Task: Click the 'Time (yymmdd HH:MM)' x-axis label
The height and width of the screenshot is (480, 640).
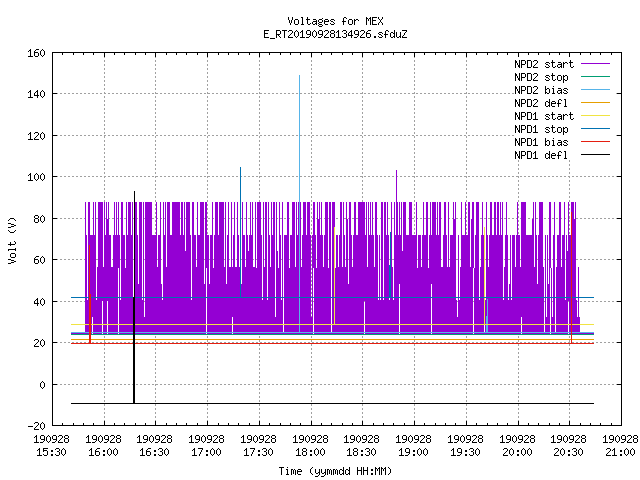Action: (335, 471)
